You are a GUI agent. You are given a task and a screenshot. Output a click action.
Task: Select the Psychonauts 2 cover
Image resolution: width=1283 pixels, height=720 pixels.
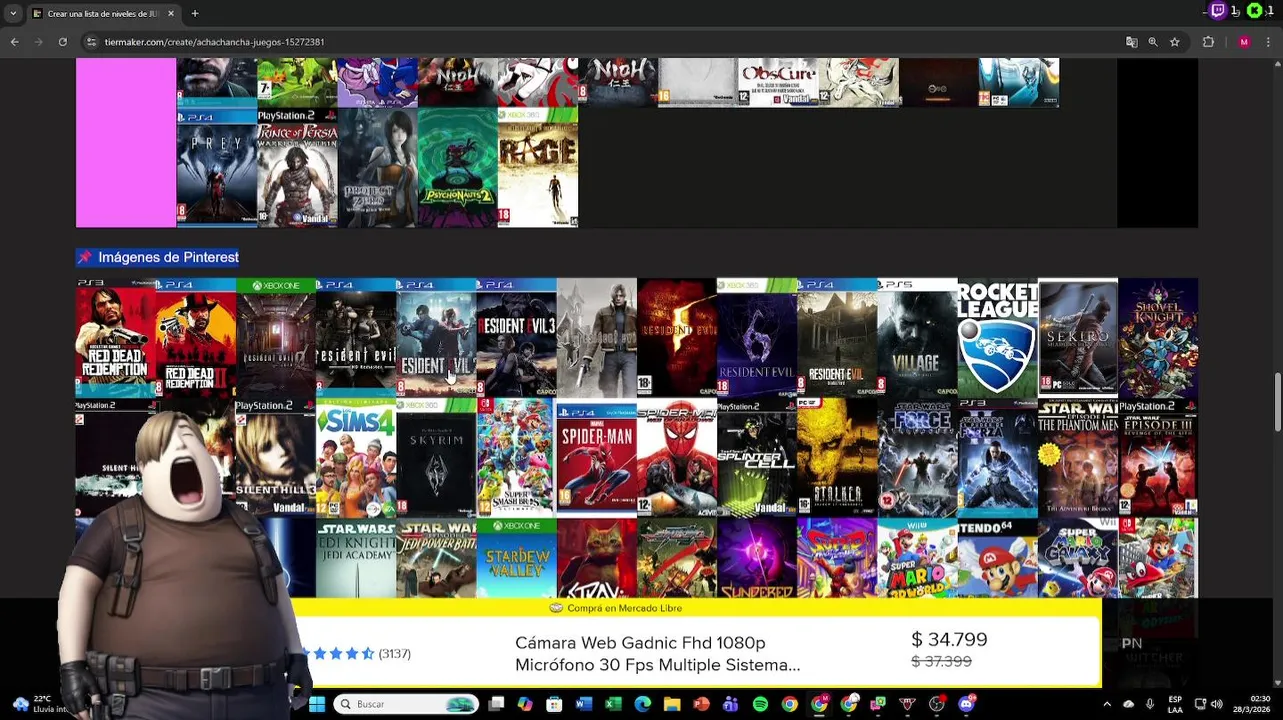tap(457, 167)
